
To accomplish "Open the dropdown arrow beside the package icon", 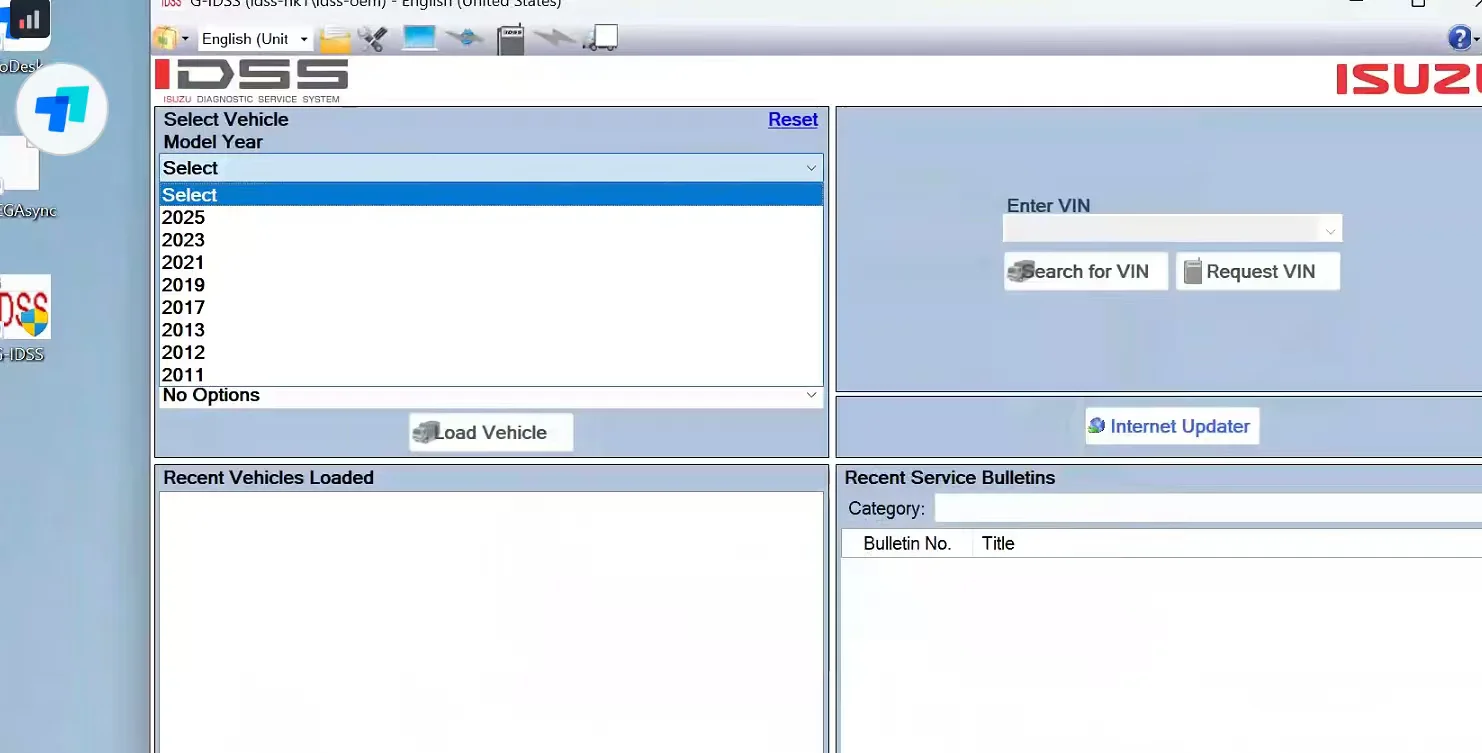I will tap(185, 39).
